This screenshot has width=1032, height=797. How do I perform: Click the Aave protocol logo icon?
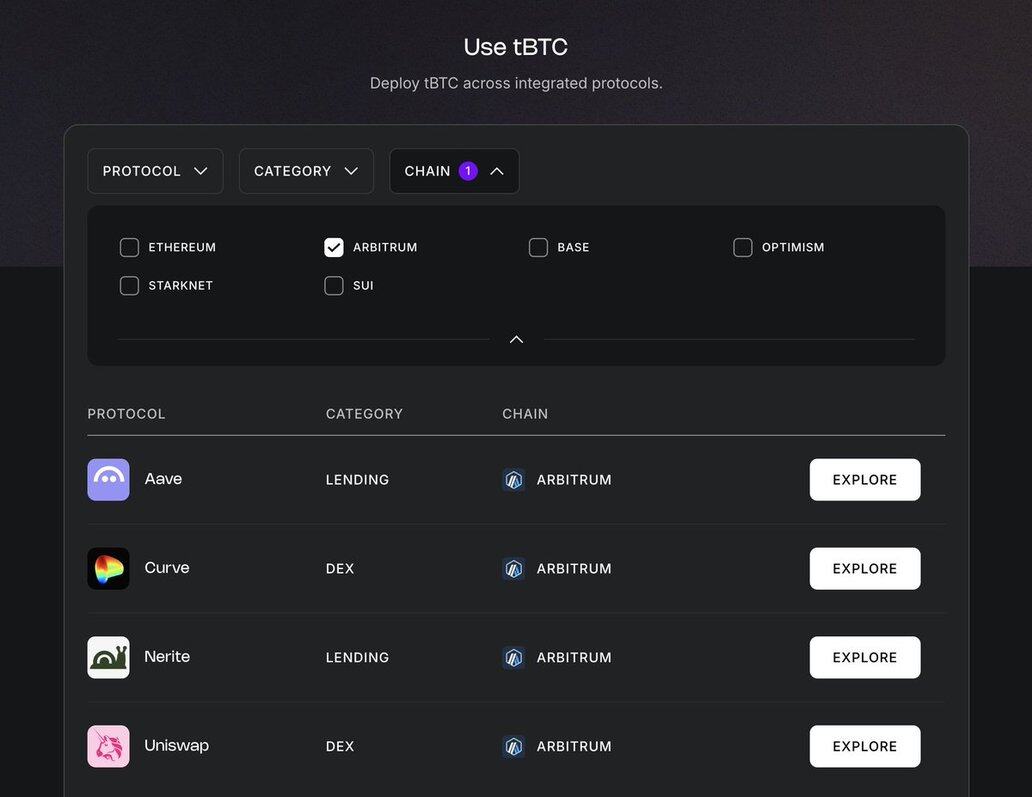(108, 480)
